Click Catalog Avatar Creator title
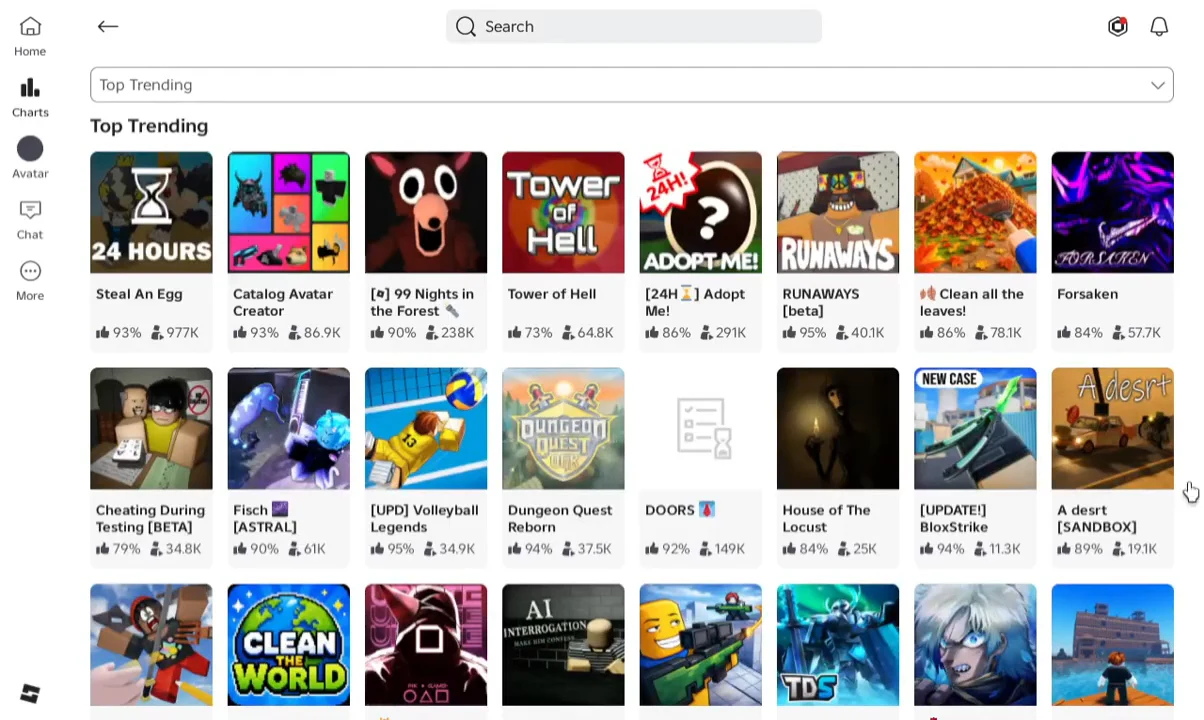Image resolution: width=1204 pixels, height=720 pixels. (283, 302)
